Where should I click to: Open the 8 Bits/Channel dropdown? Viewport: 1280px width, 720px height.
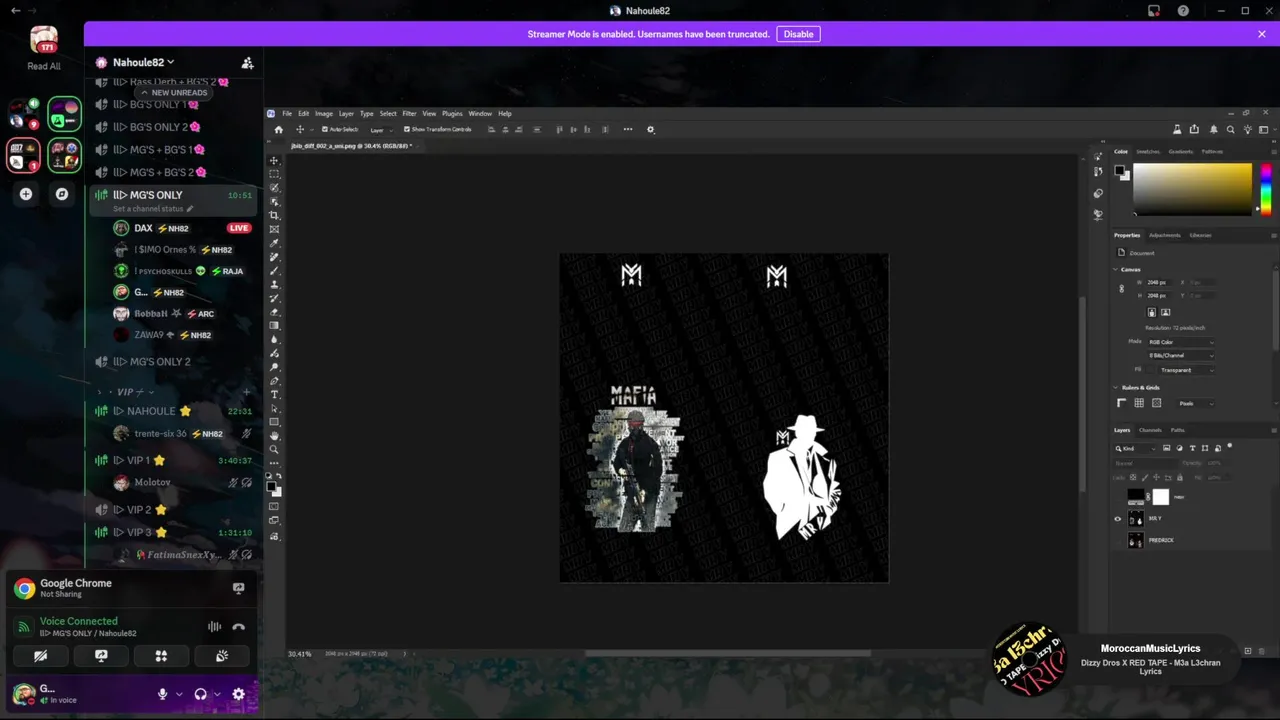click(1180, 355)
